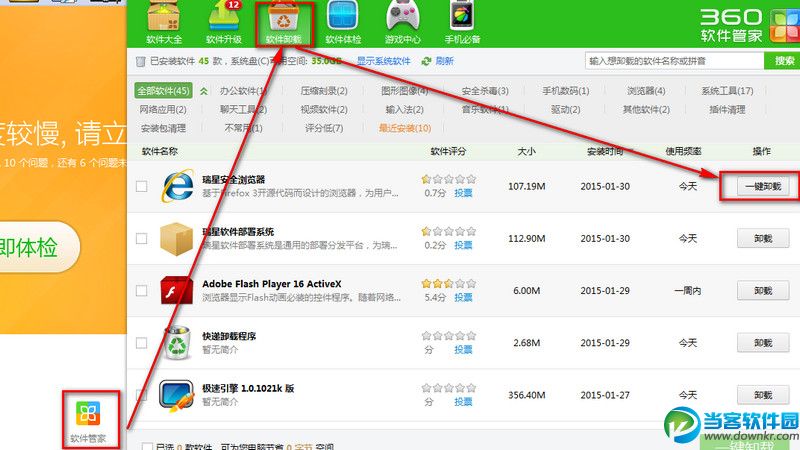Image resolution: width=800 pixels, height=450 pixels.
Task: Click 一键卸载 for 瑞星安全浏览器
Action: click(x=763, y=186)
